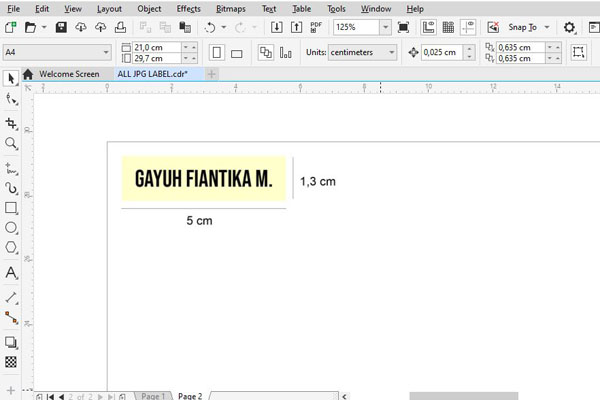Click the Quick customize plus button
This screenshot has height=400, width=600.
pyautogui.click(x=11, y=390)
